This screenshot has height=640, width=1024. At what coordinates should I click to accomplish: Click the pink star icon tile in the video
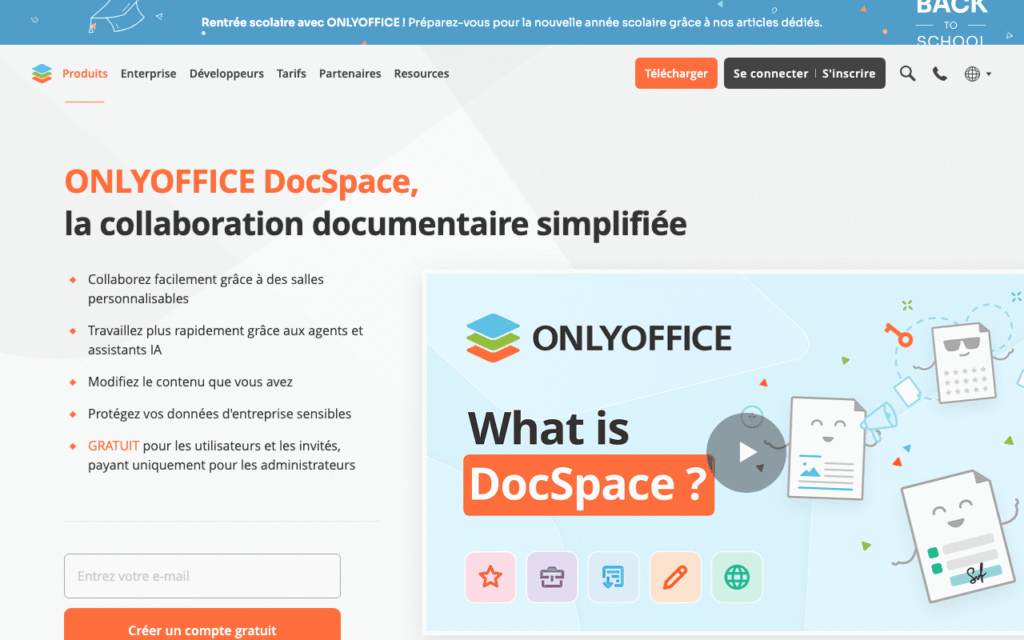point(490,577)
